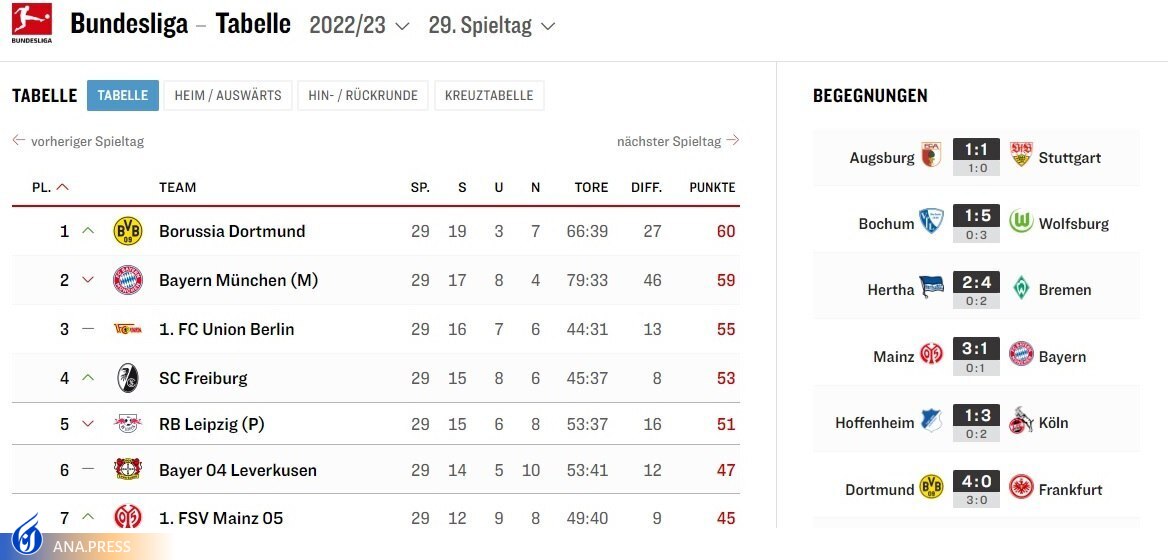Switch to the Hin- / Rückrunde tab

363,96
